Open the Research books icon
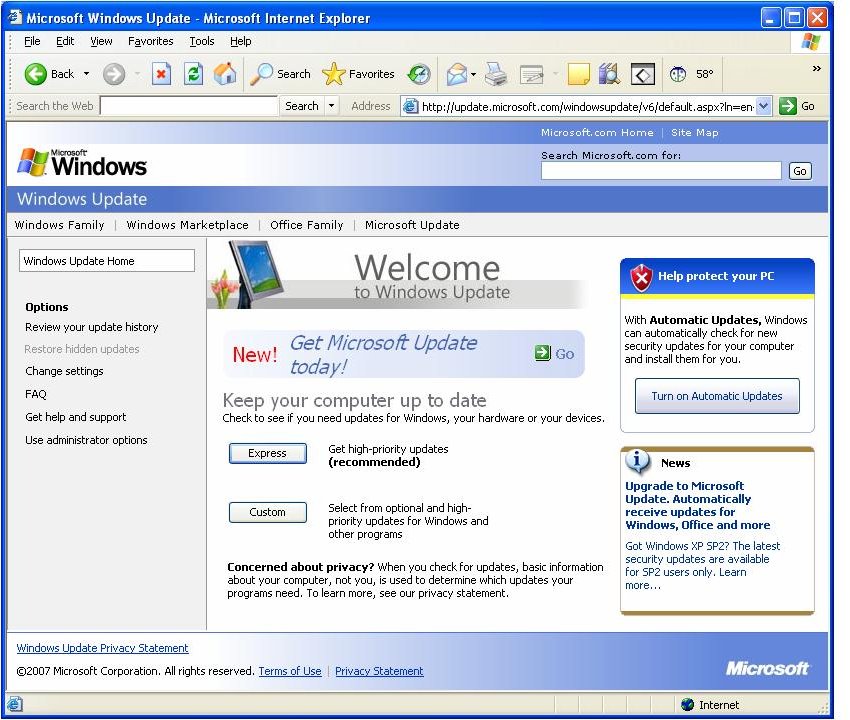The width and height of the screenshot is (850, 720). [x=609, y=74]
